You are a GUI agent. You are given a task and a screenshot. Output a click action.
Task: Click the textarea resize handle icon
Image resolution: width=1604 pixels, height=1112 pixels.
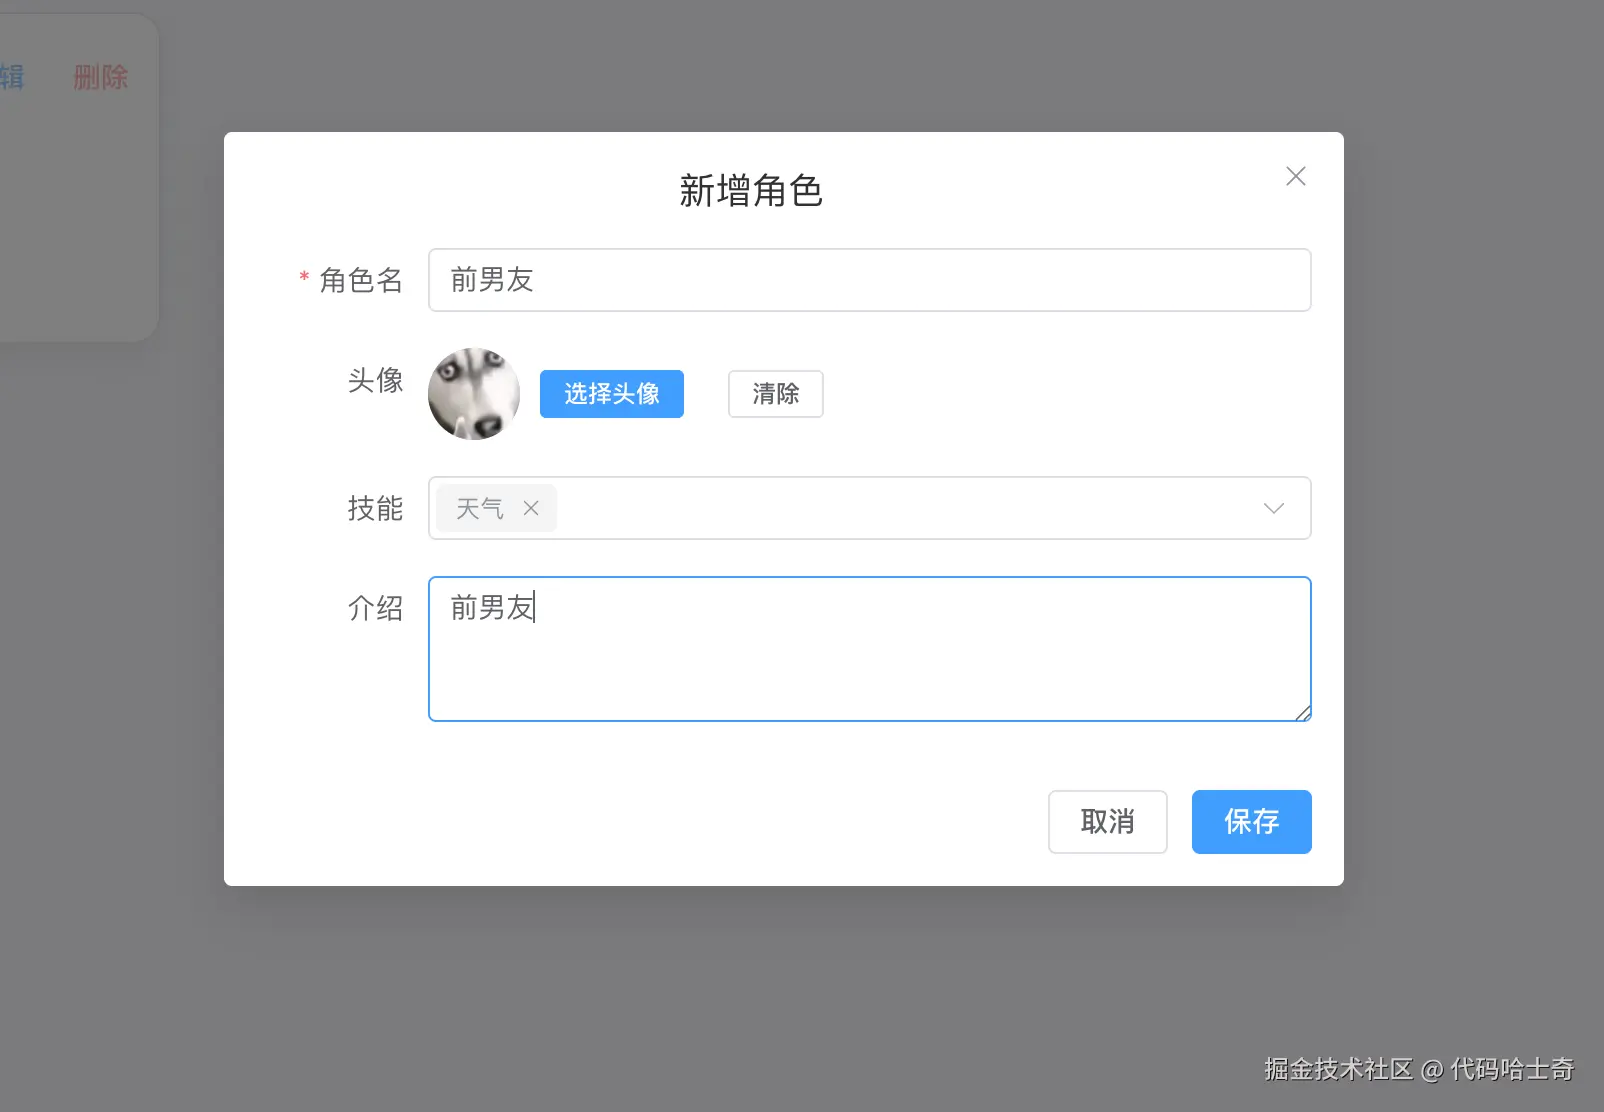coord(1303,713)
